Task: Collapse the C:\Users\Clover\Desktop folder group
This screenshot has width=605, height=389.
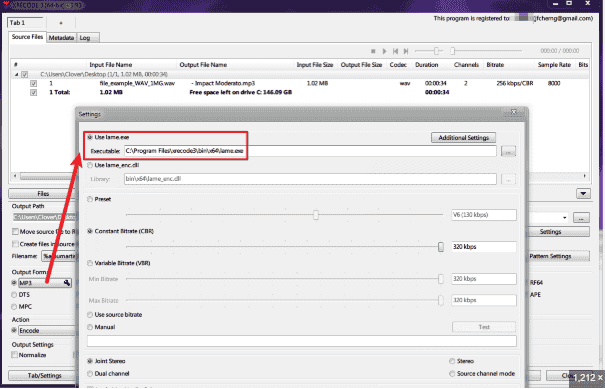Action: [x=16, y=74]
